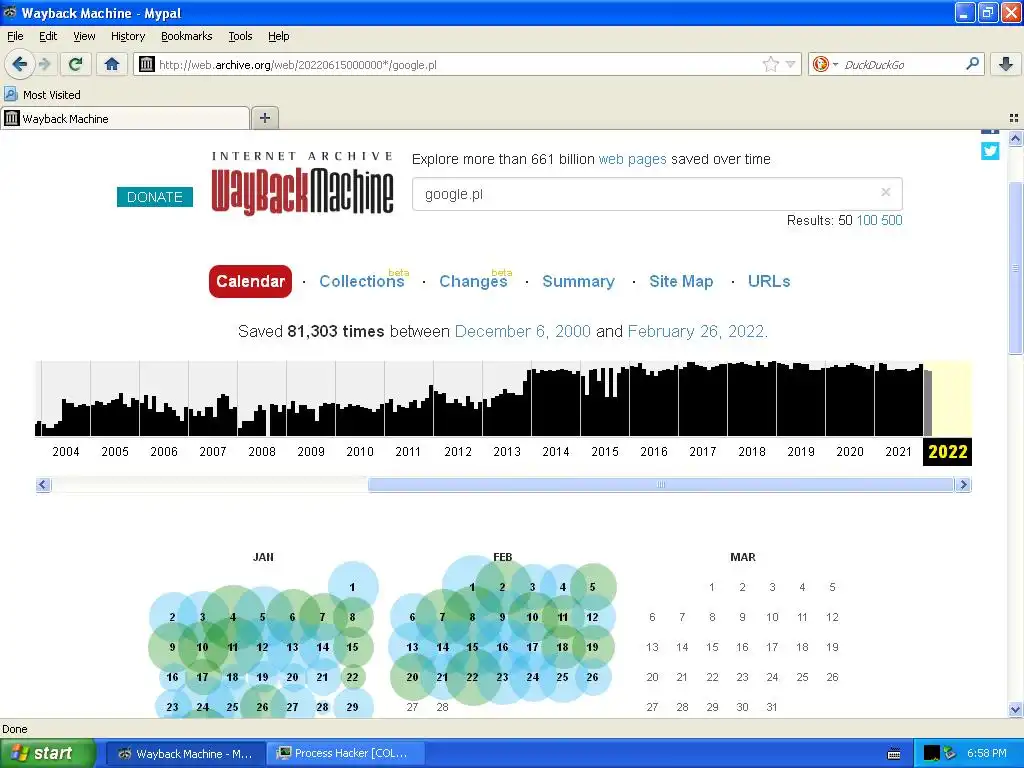Follow the 'web pages' link
This screenshot has width=1024, height=768.
[632, 159]
